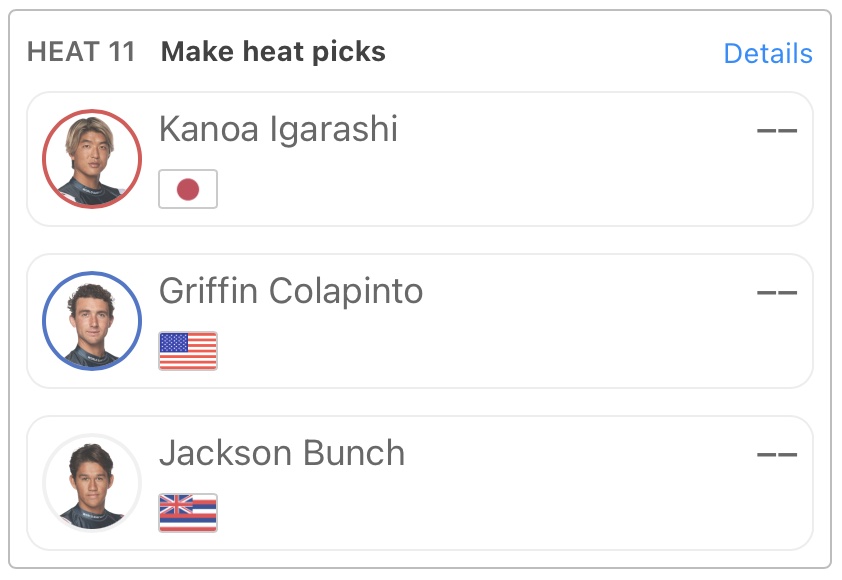This screenshot has height=580, width=842.
Task: Click the score dashes beside Kanoa Igarashi
Action: pos(777,131)
